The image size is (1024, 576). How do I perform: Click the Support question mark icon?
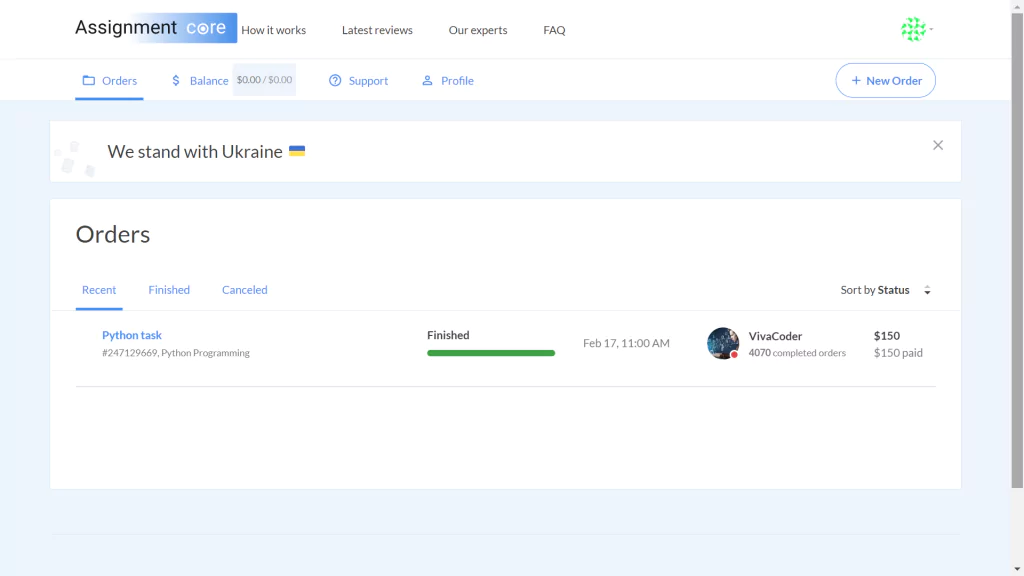(335, 80)
